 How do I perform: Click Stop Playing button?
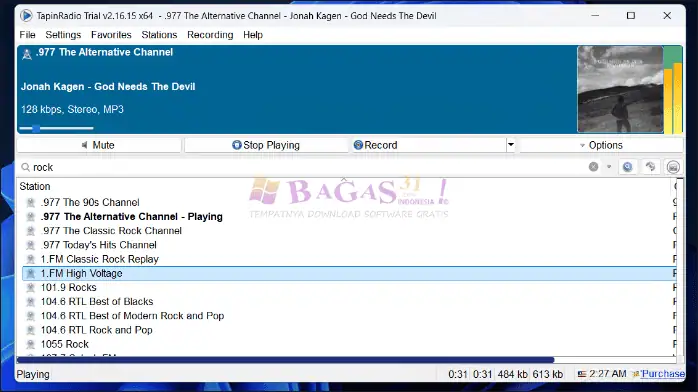(266, 145)
